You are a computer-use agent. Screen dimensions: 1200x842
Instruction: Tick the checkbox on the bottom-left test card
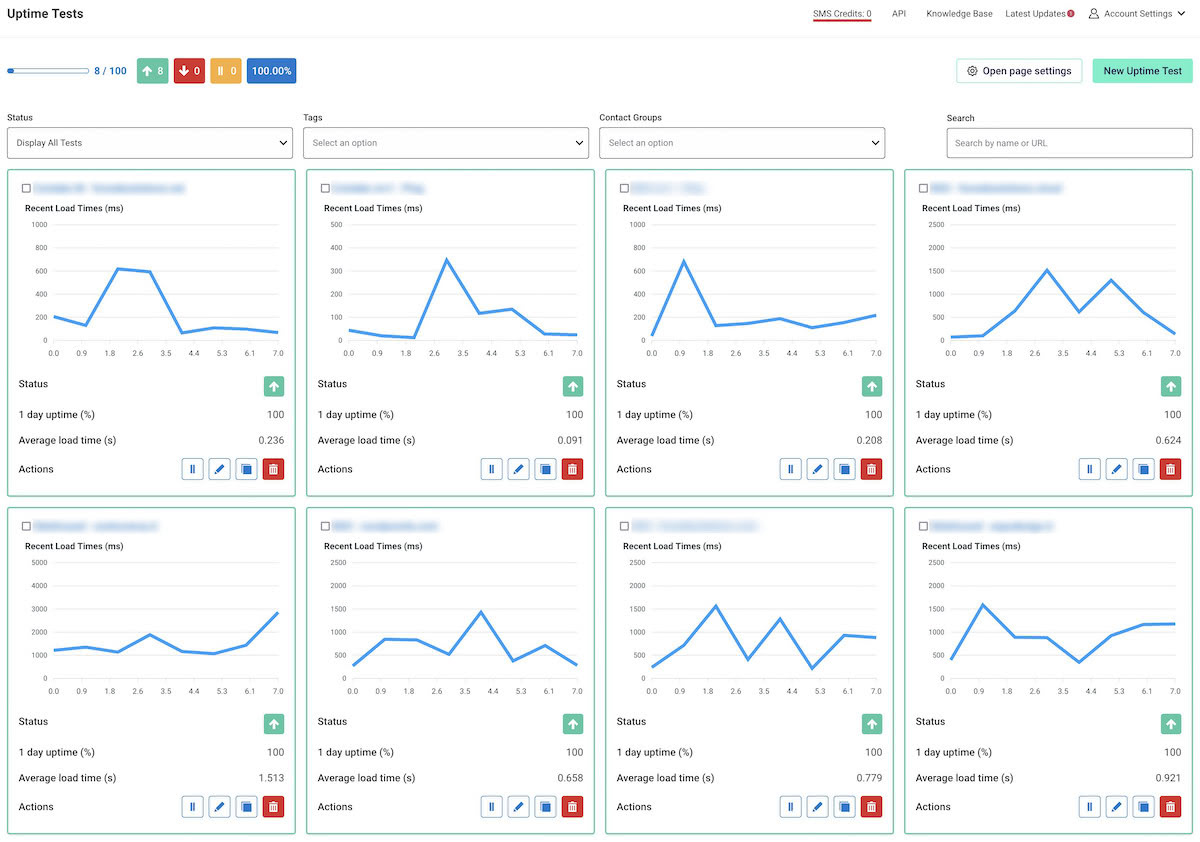[x=25, y=525]
